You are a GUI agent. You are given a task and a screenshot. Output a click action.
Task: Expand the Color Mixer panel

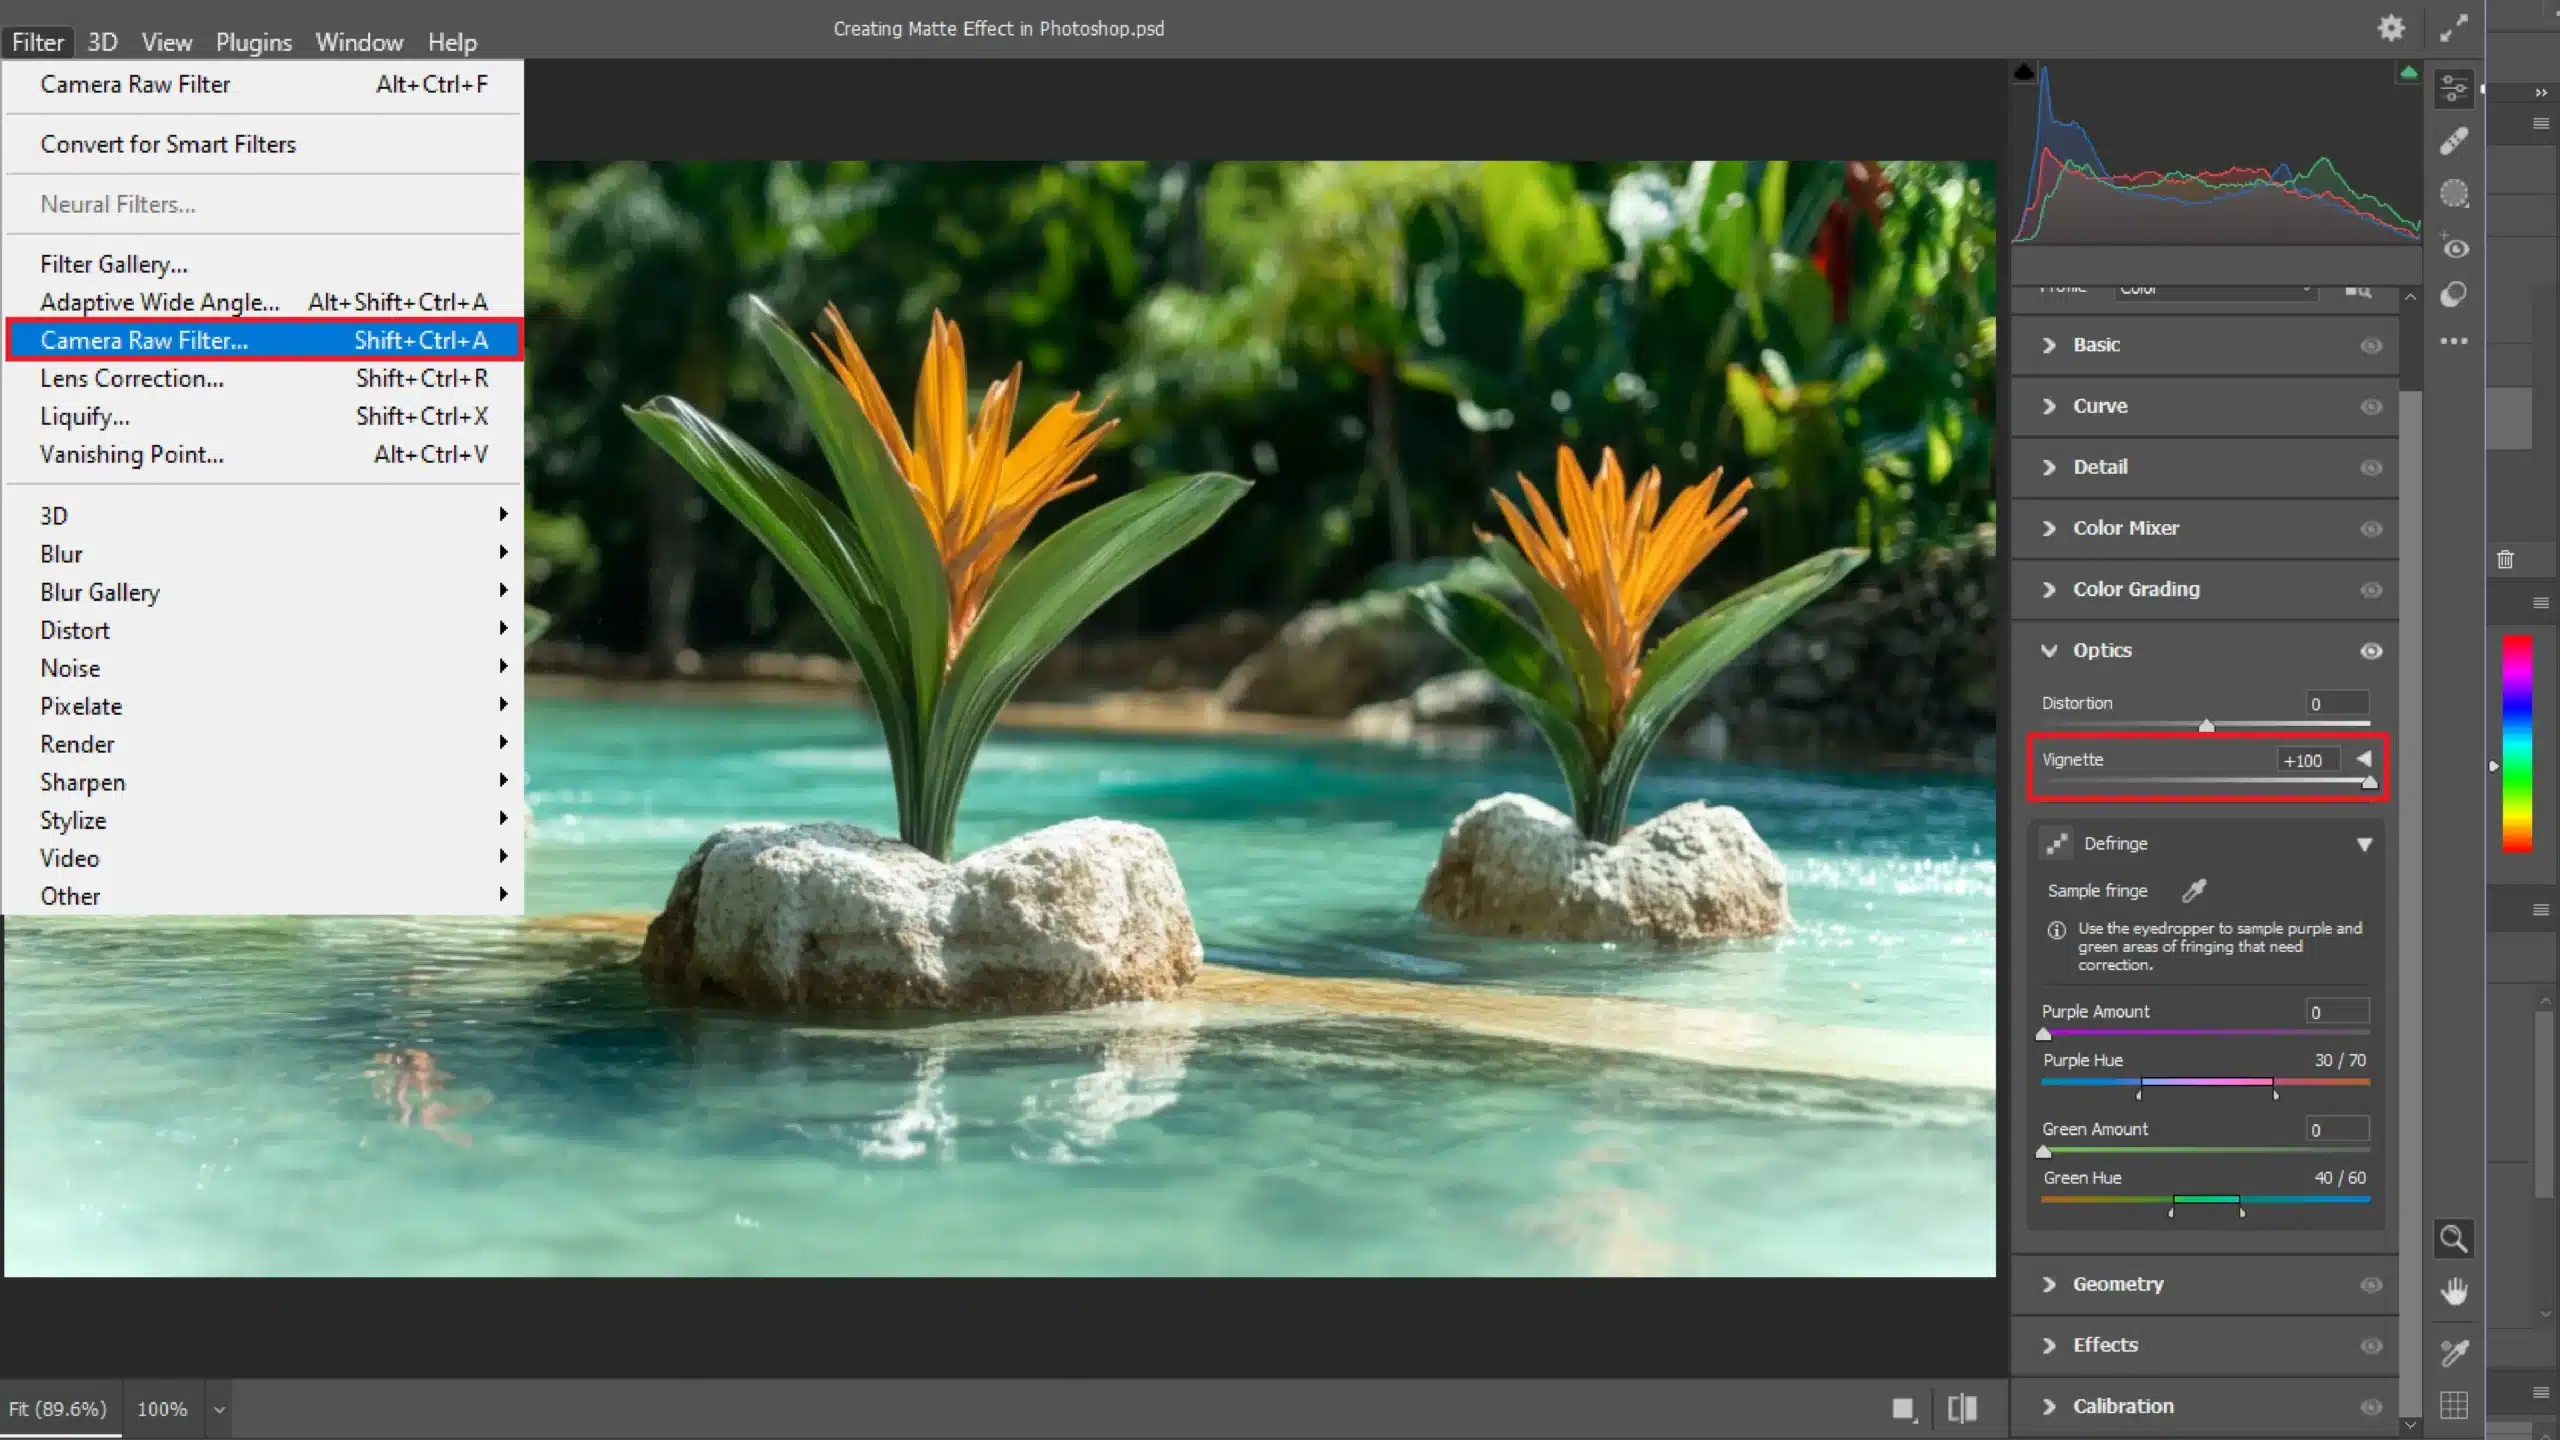[2049, 528]
